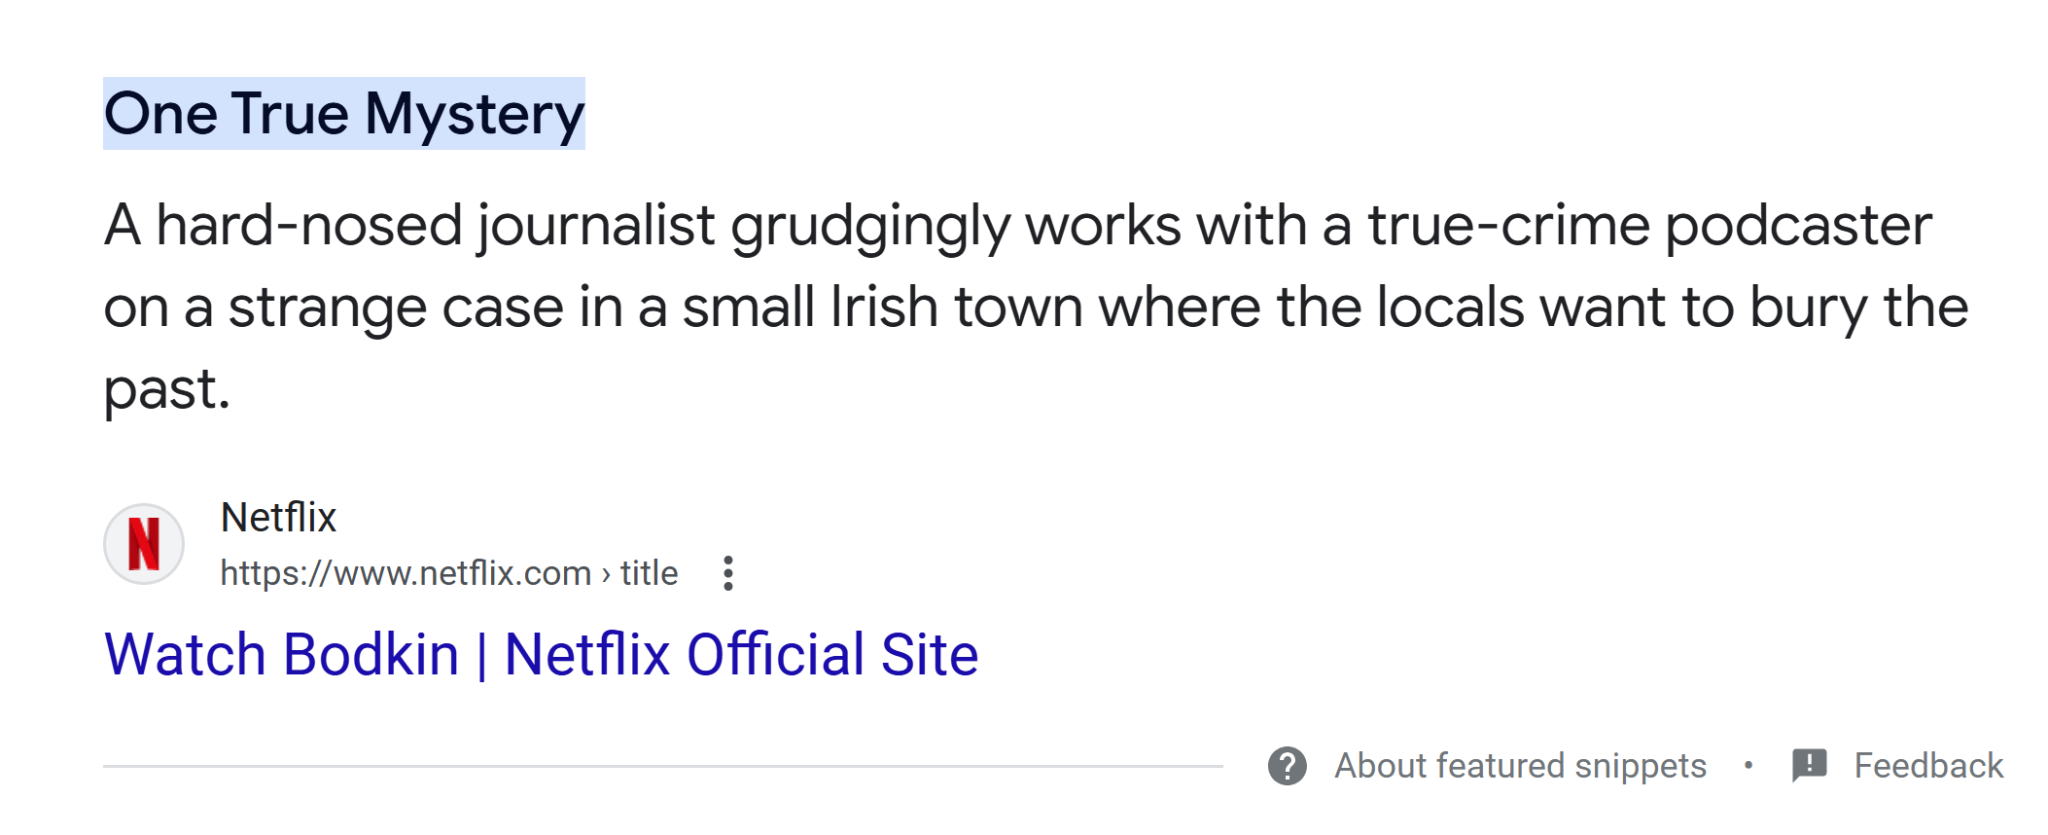Image resolution: width=2048 pixels, height=835 pixels.
Task: Click the highlighted One True Mystery heading
Action: coord(344,114)
